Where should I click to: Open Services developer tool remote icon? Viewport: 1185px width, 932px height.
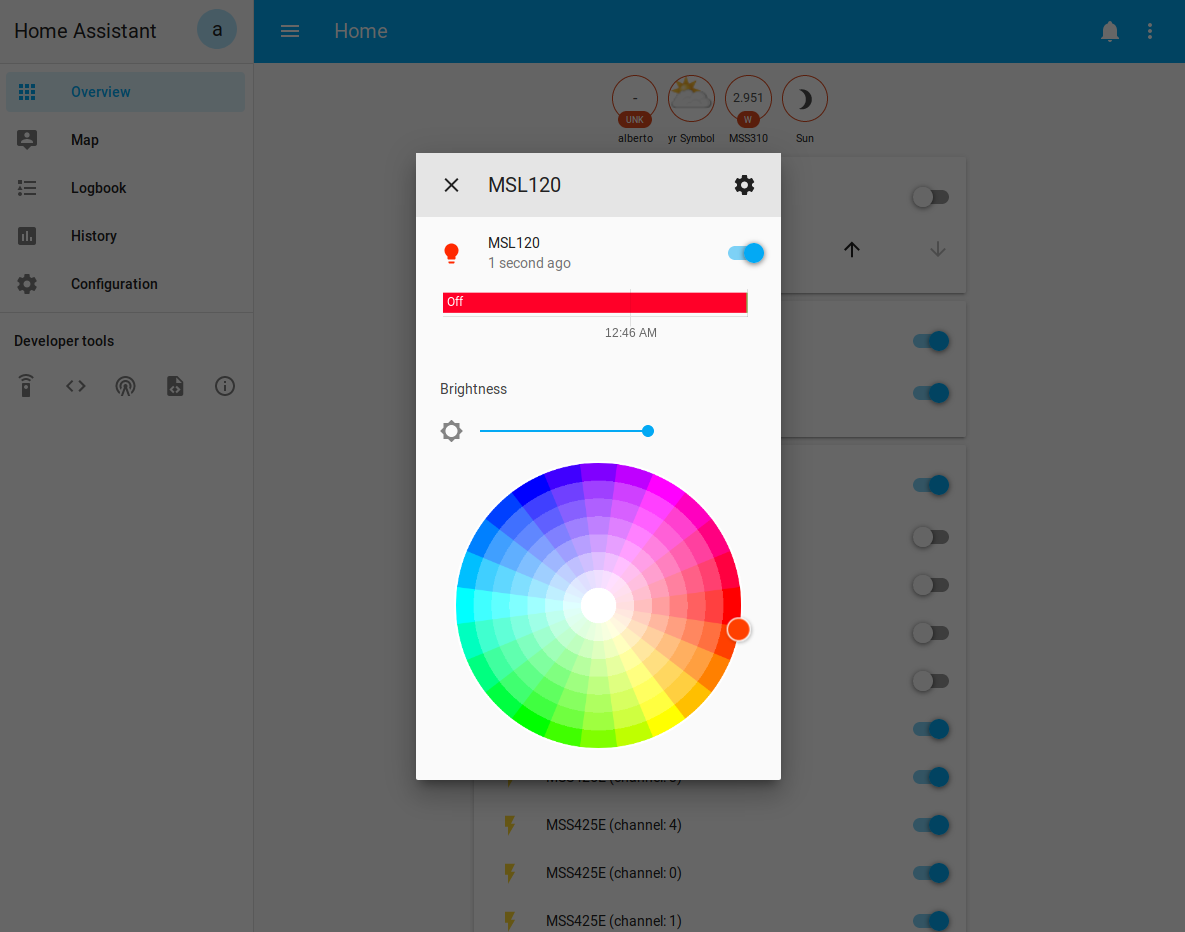26,386
